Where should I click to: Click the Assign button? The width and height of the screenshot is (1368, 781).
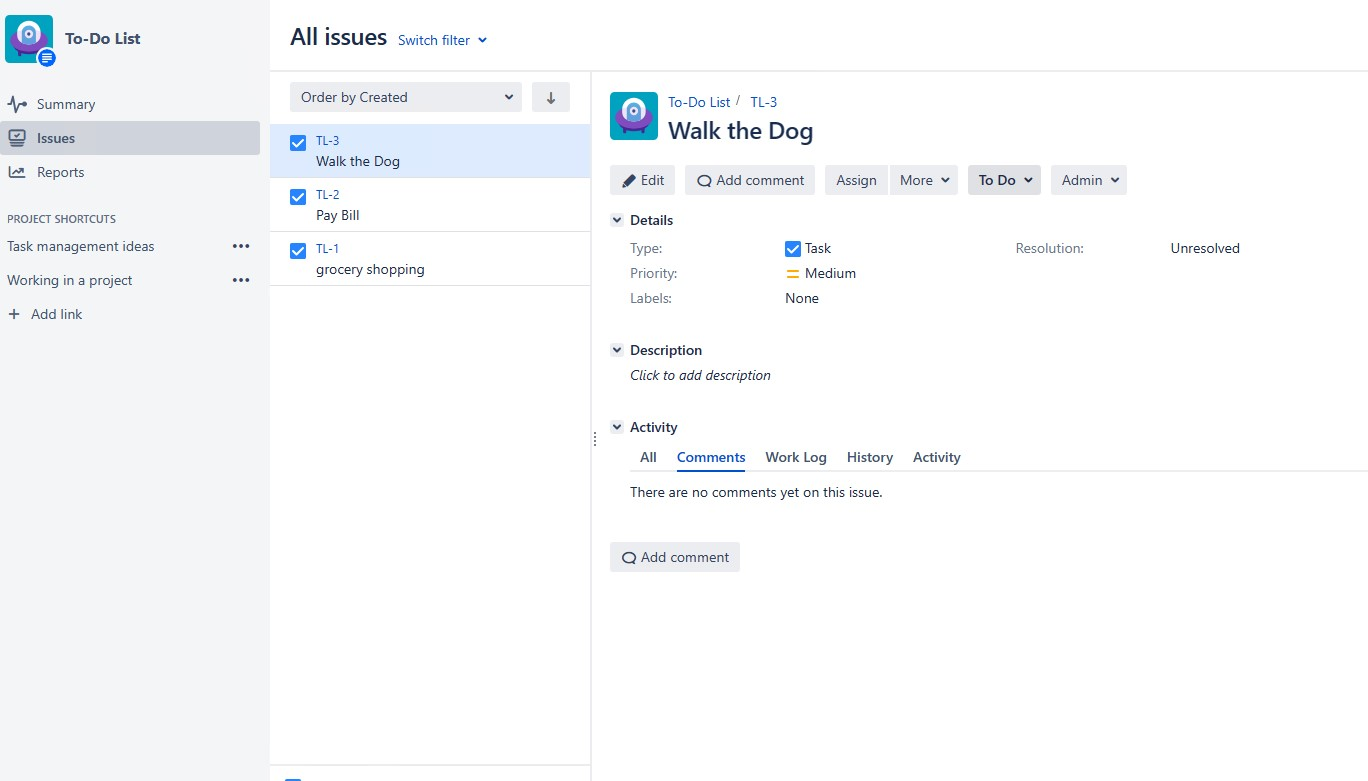pos(855,180)
